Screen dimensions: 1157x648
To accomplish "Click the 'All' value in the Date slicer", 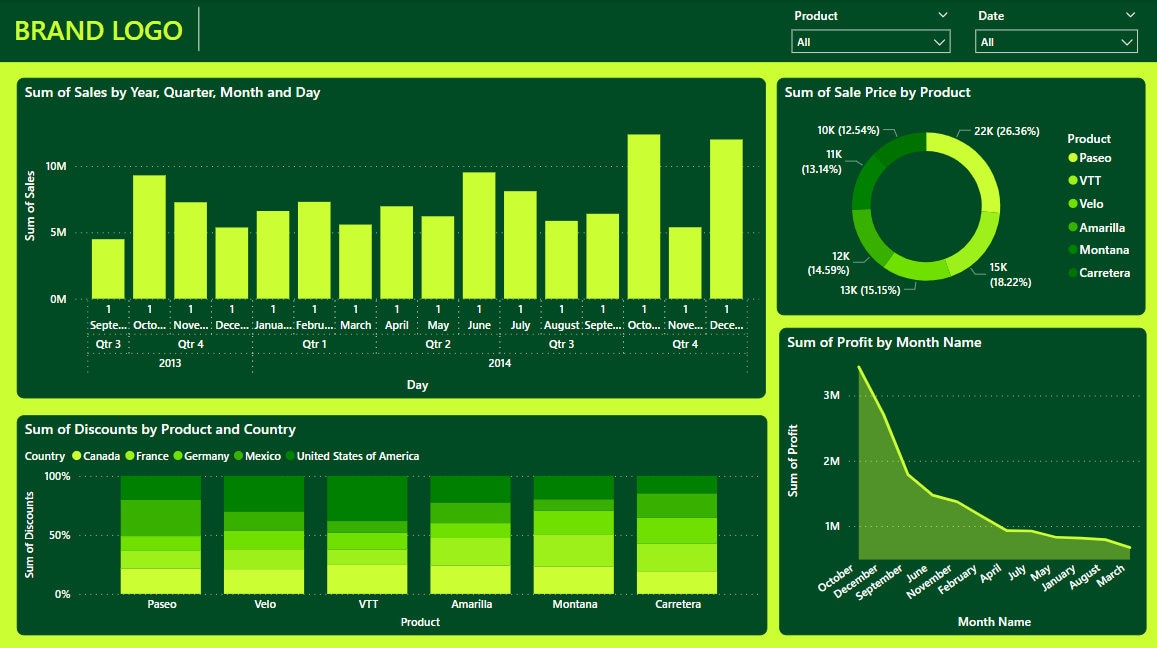I will coord(990,41).
